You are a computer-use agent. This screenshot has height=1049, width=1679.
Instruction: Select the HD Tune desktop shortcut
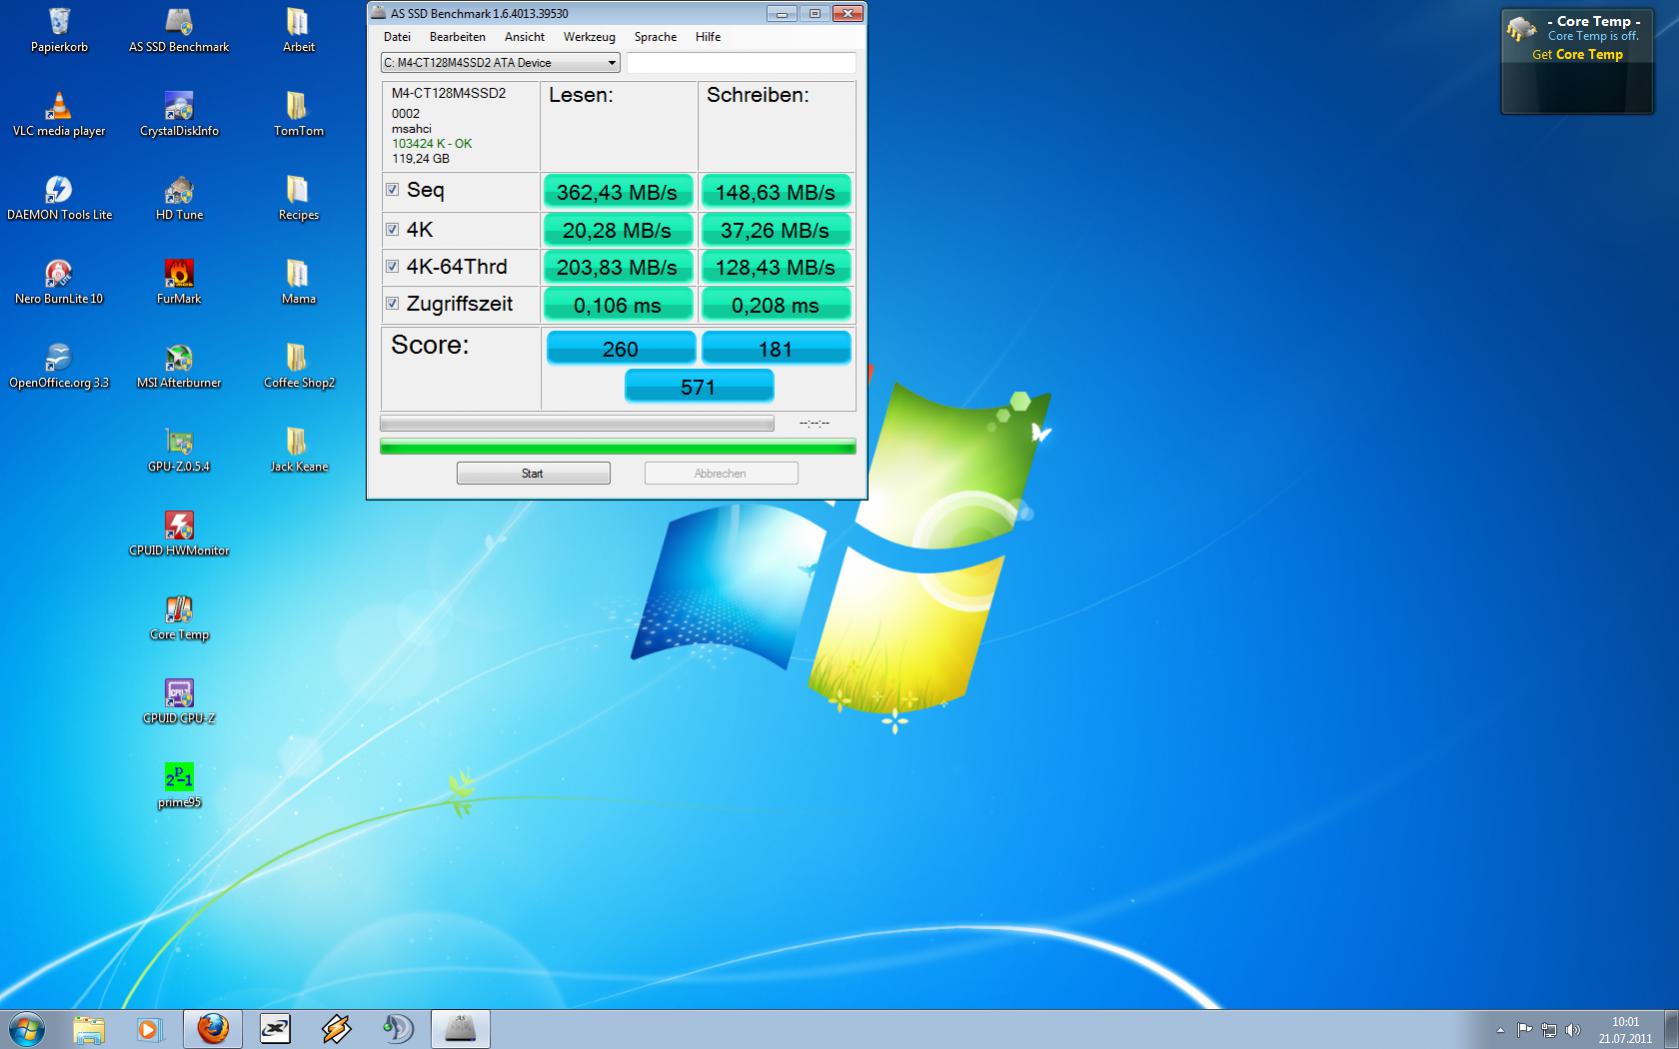[179, 198]
